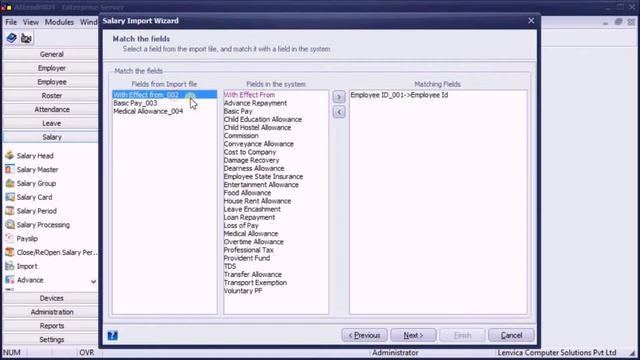This screenshot has height=360, width=640.
Task: Select 'Cost to Company' field
Action: tap(250, 152)
